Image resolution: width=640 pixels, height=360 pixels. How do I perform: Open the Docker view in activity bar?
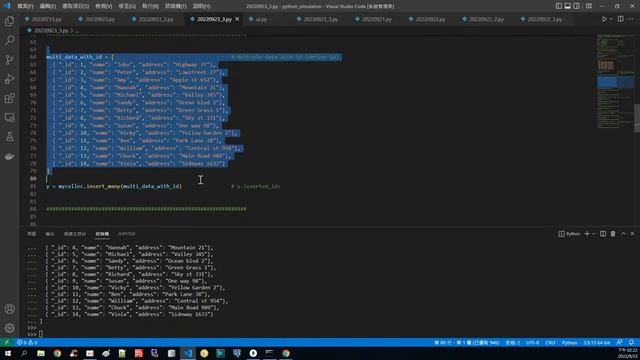tap(9, 156)
